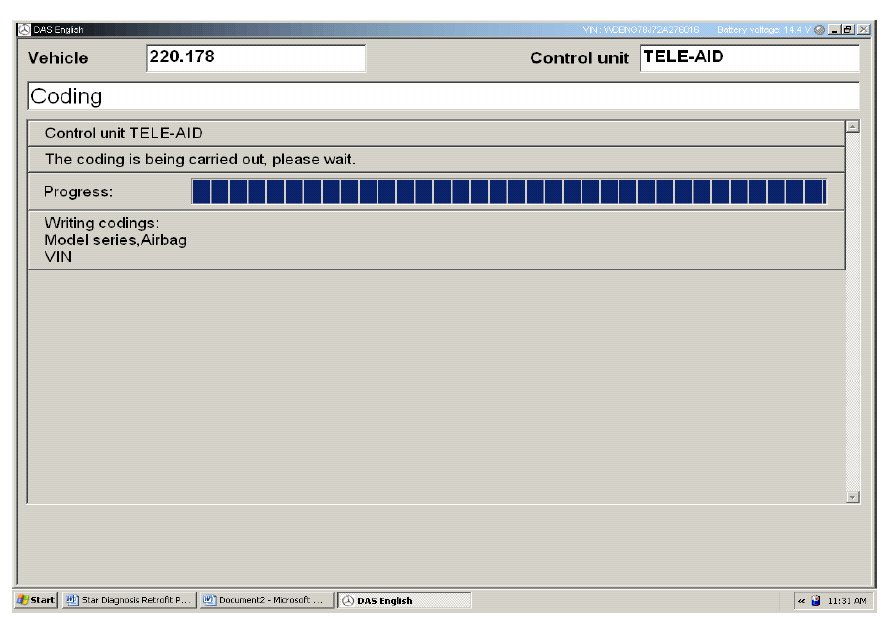The image size is (894, 630).
Task: Click the system tray network icon
Action: pos(815,600)
